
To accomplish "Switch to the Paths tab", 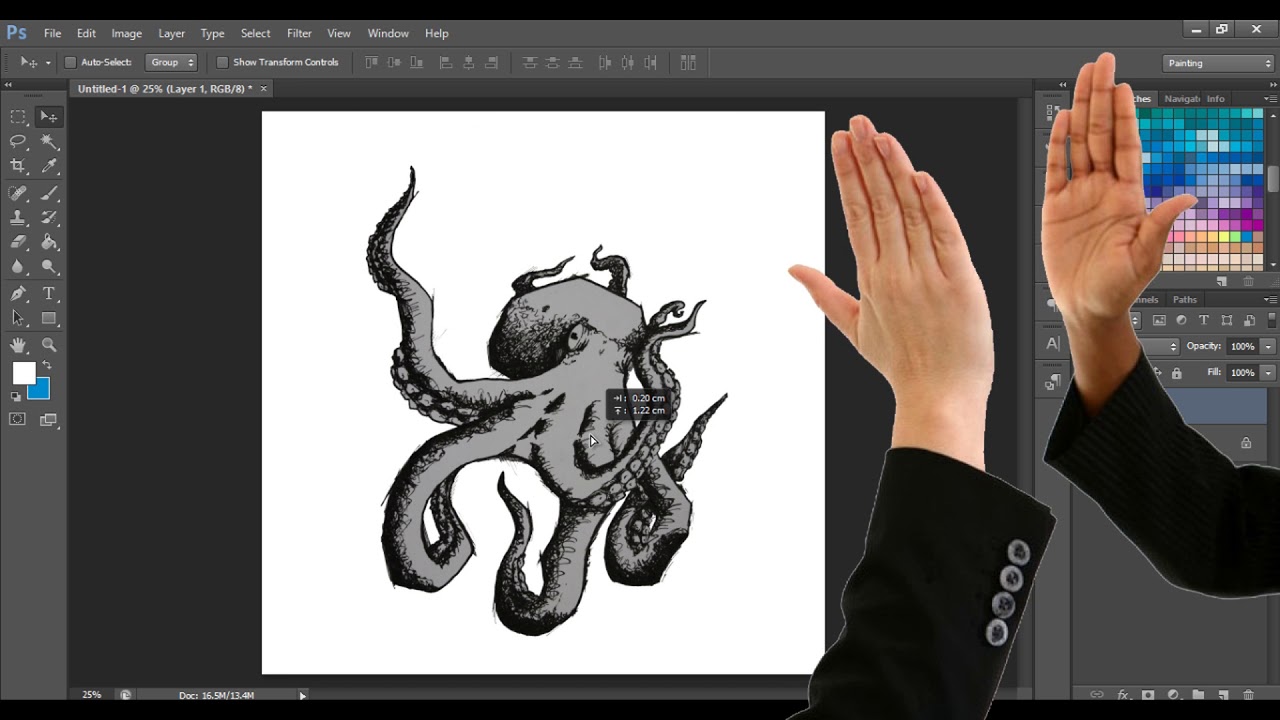I will coord(1185,300).
